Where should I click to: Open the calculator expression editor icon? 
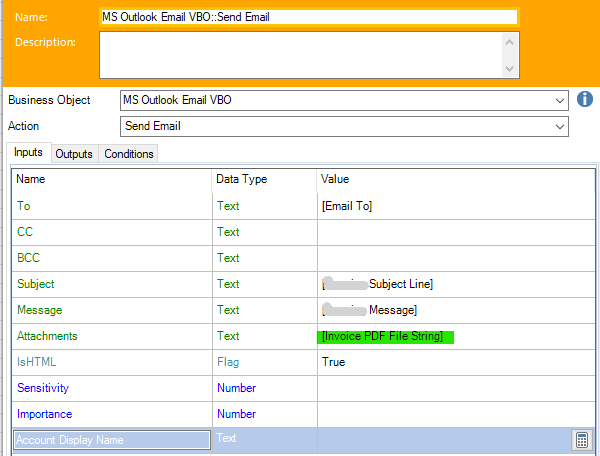(x=581, y=439)
